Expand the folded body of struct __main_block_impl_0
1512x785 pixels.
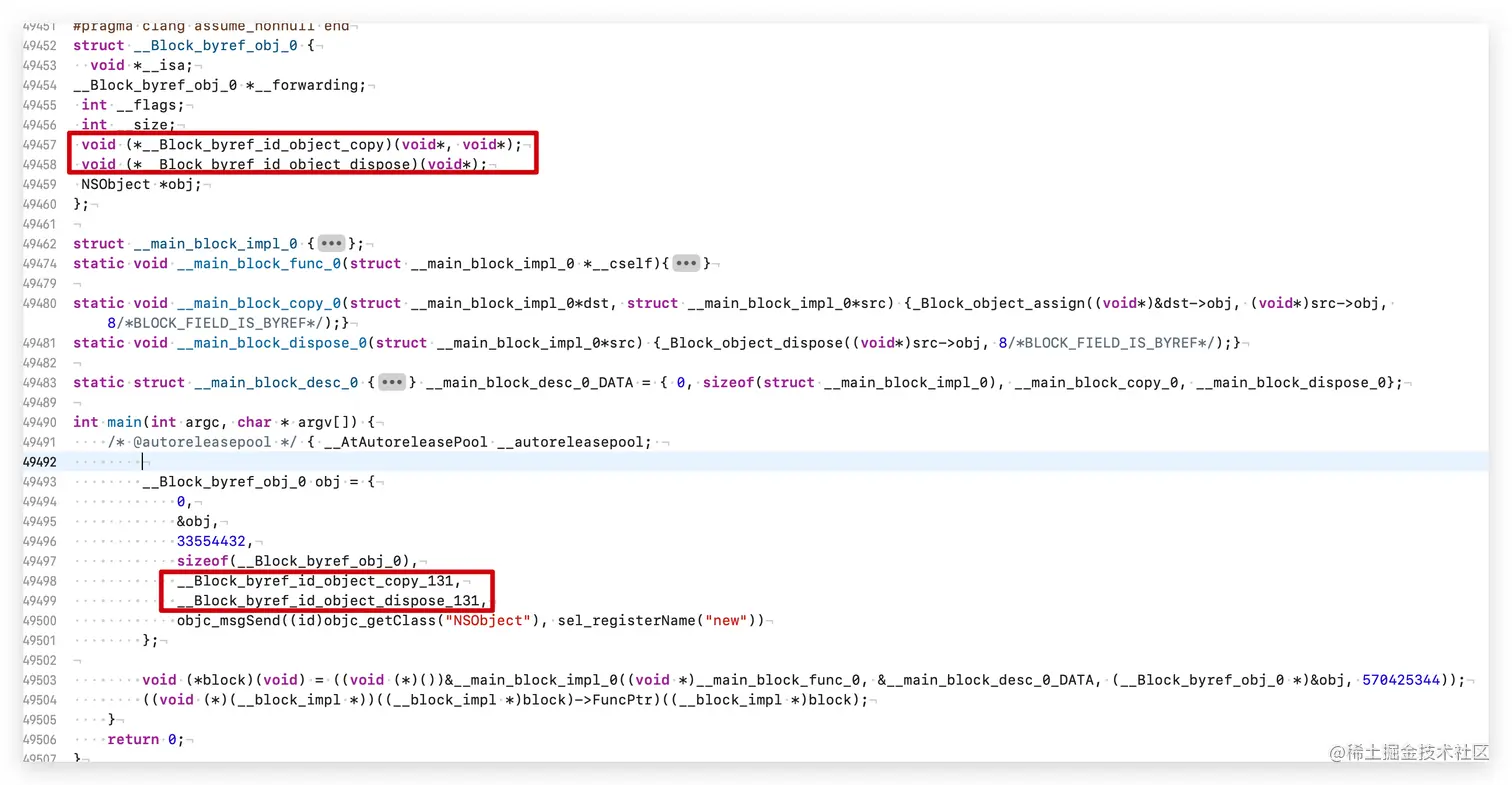pyautogui.click(x=332, y=244)
